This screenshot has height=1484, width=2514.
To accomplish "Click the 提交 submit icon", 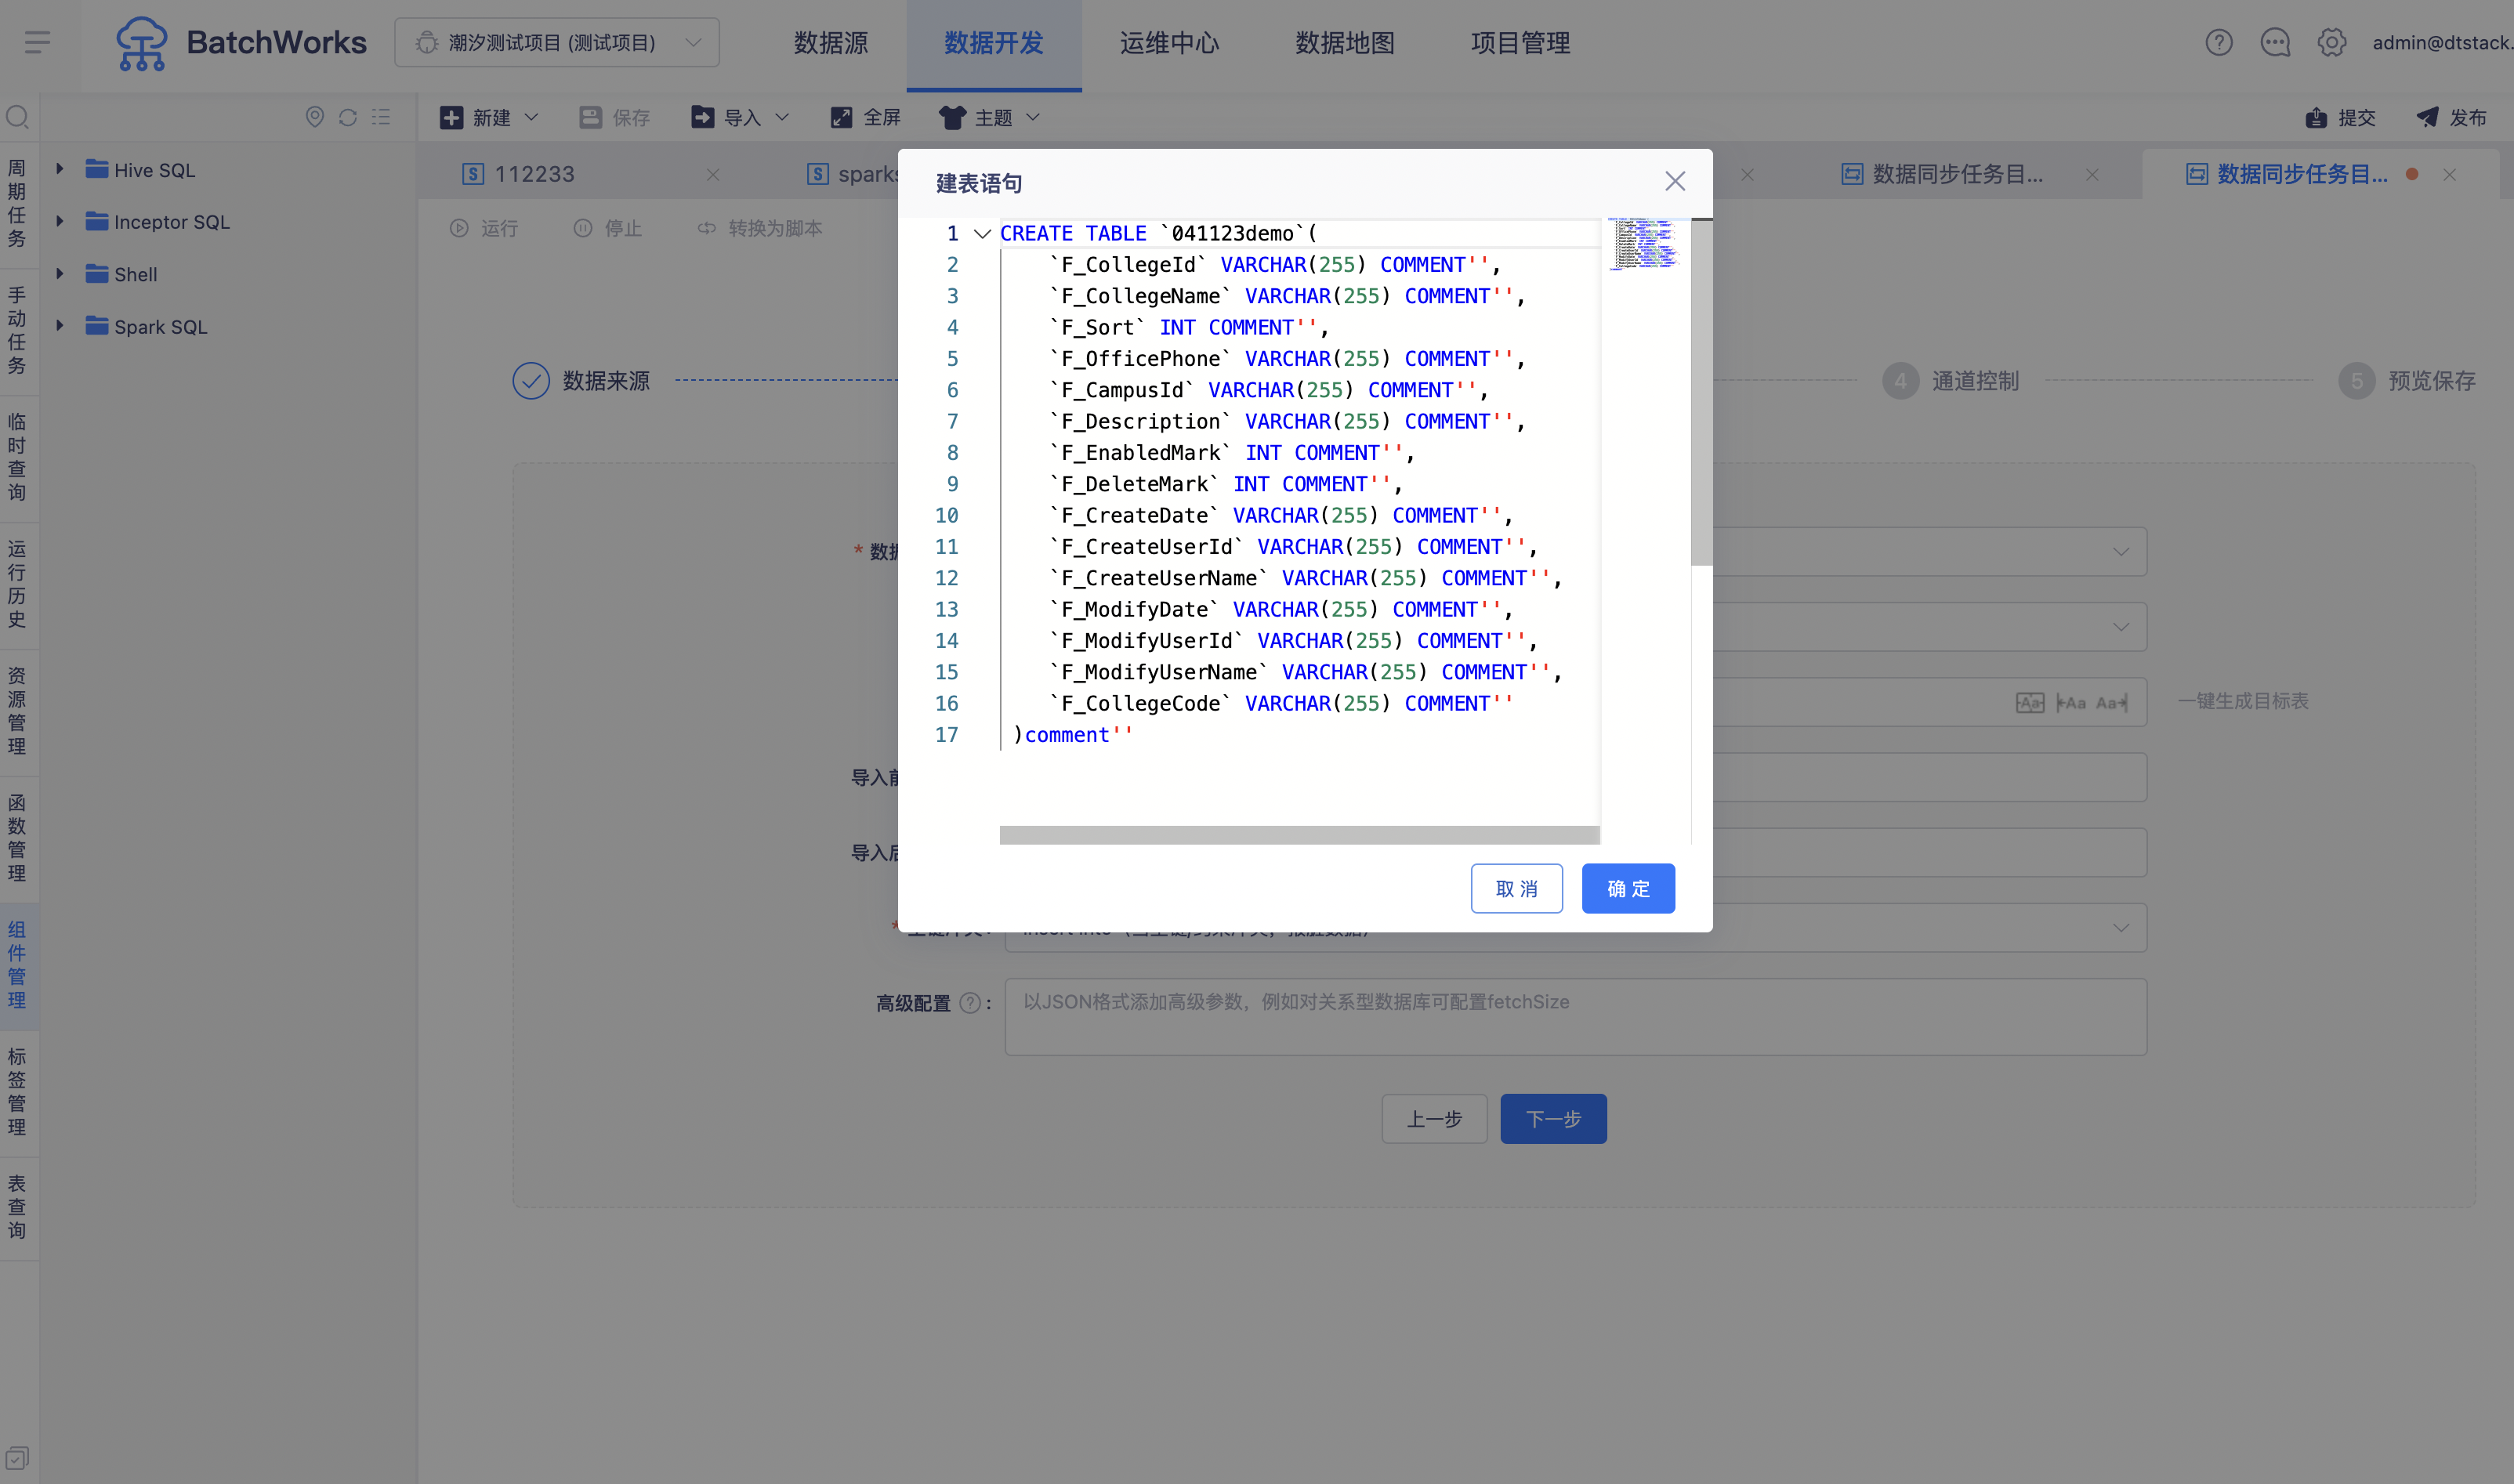I will click(2316, 118).
